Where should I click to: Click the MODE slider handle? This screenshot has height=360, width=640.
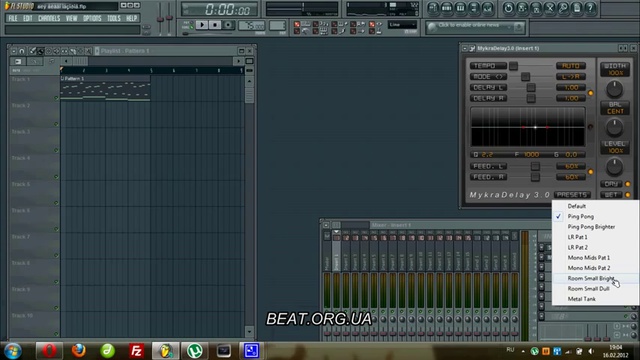(x=525, y=76)
